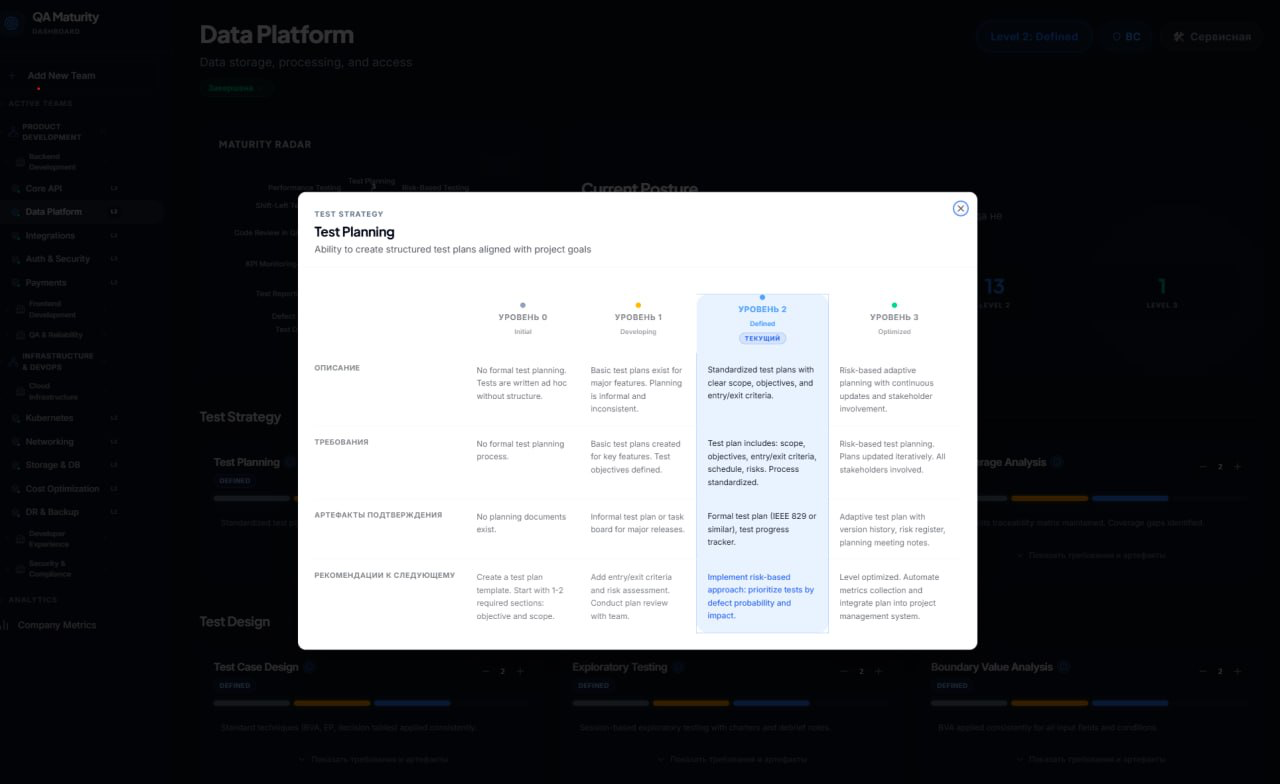Click the Сервисная button in header
1280x784 pixels.
point(1211,37)
